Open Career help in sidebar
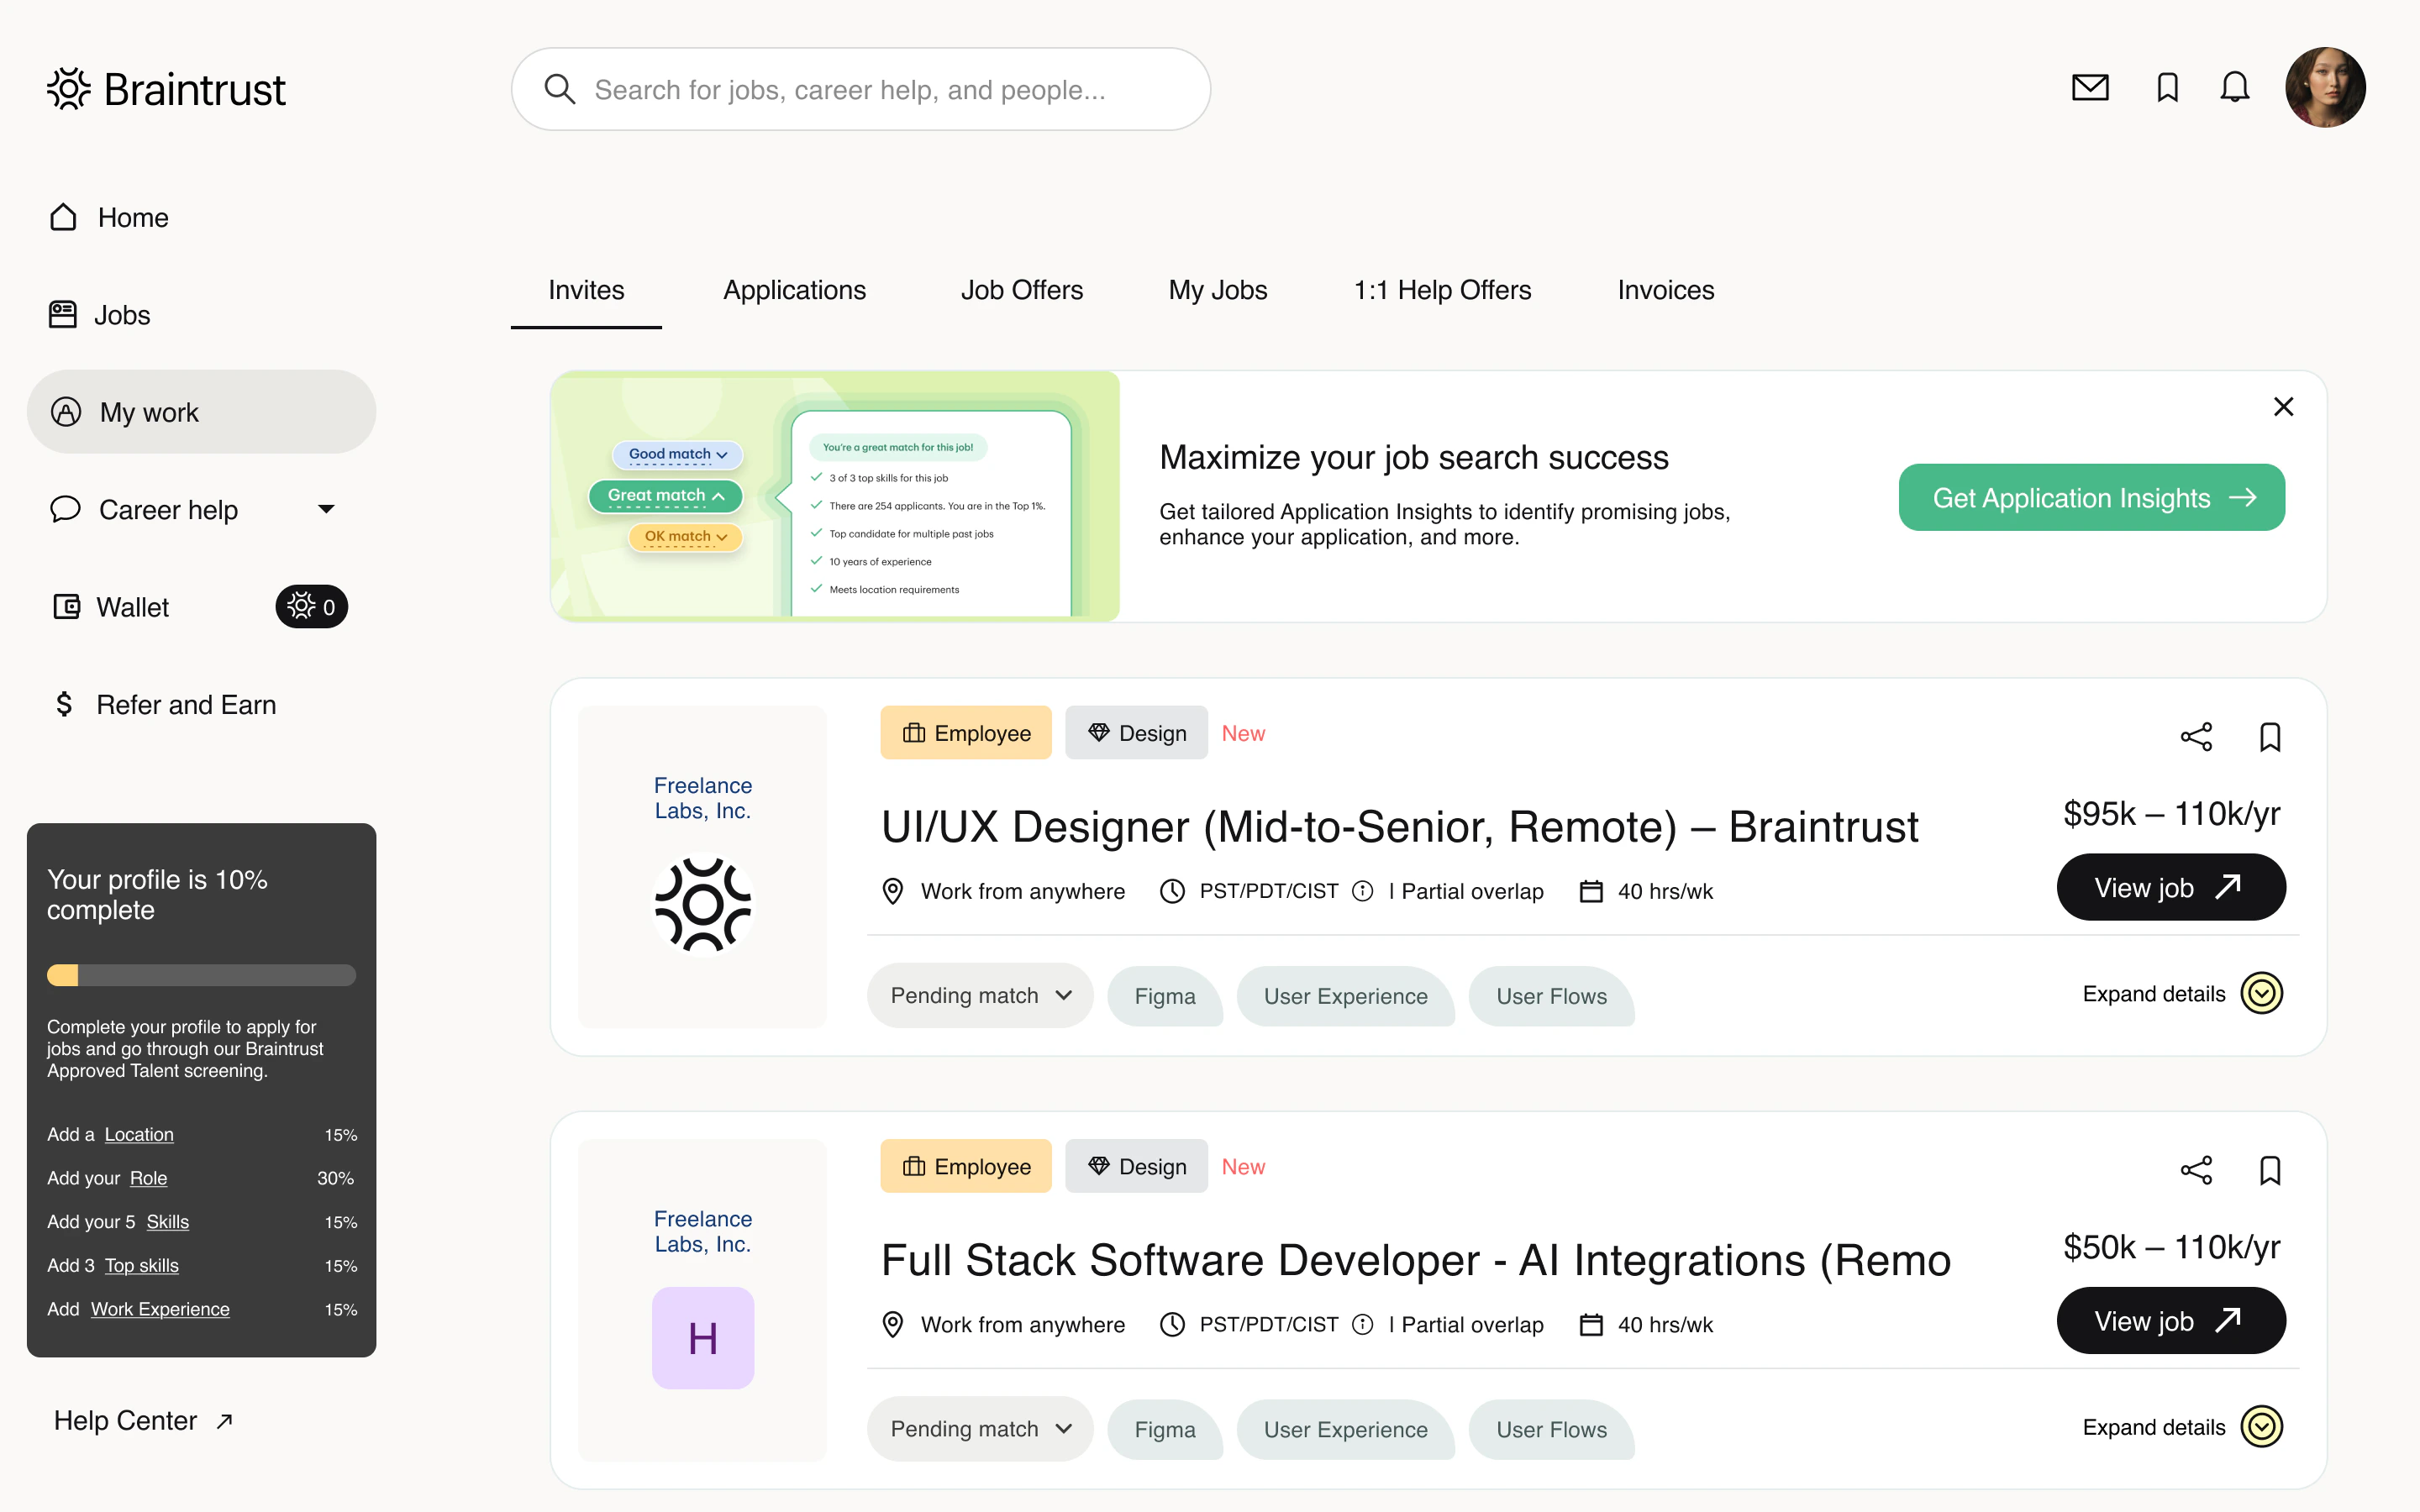This screenshot has height=1512, width=2420. click(145, 510)
